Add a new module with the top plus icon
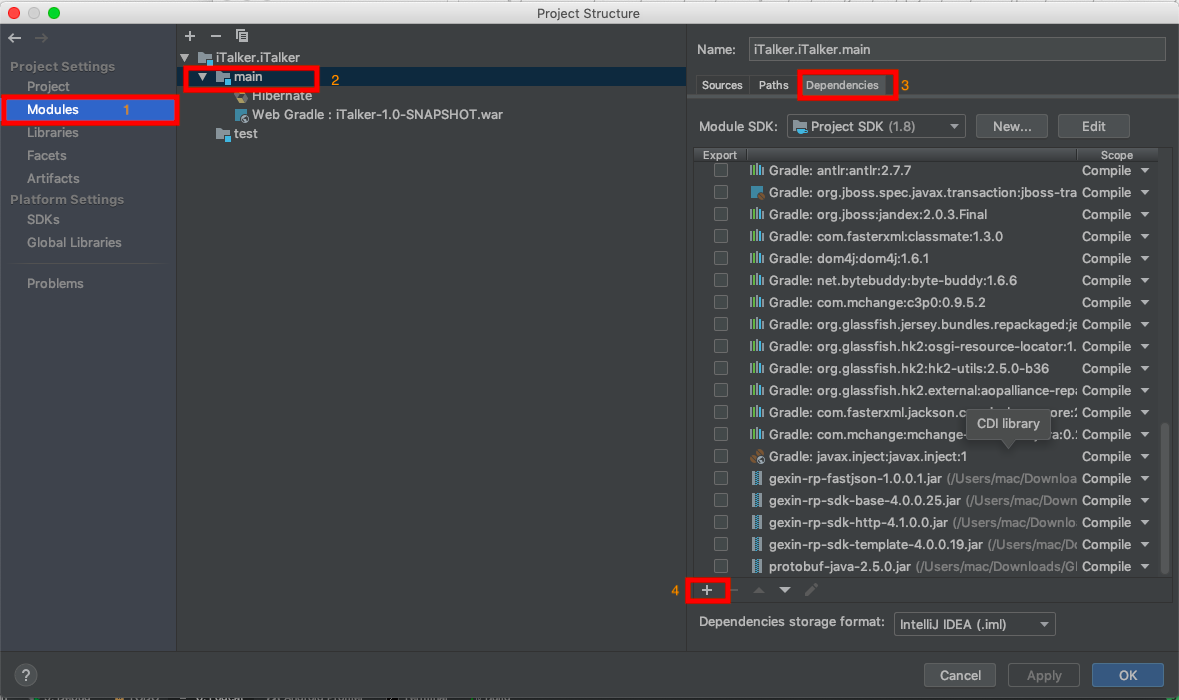 [189, 35]
